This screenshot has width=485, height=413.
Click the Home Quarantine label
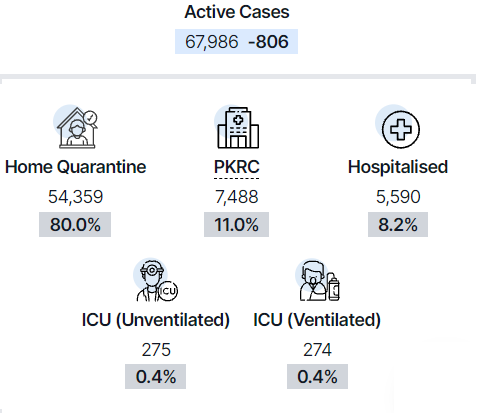click(76, 167)
